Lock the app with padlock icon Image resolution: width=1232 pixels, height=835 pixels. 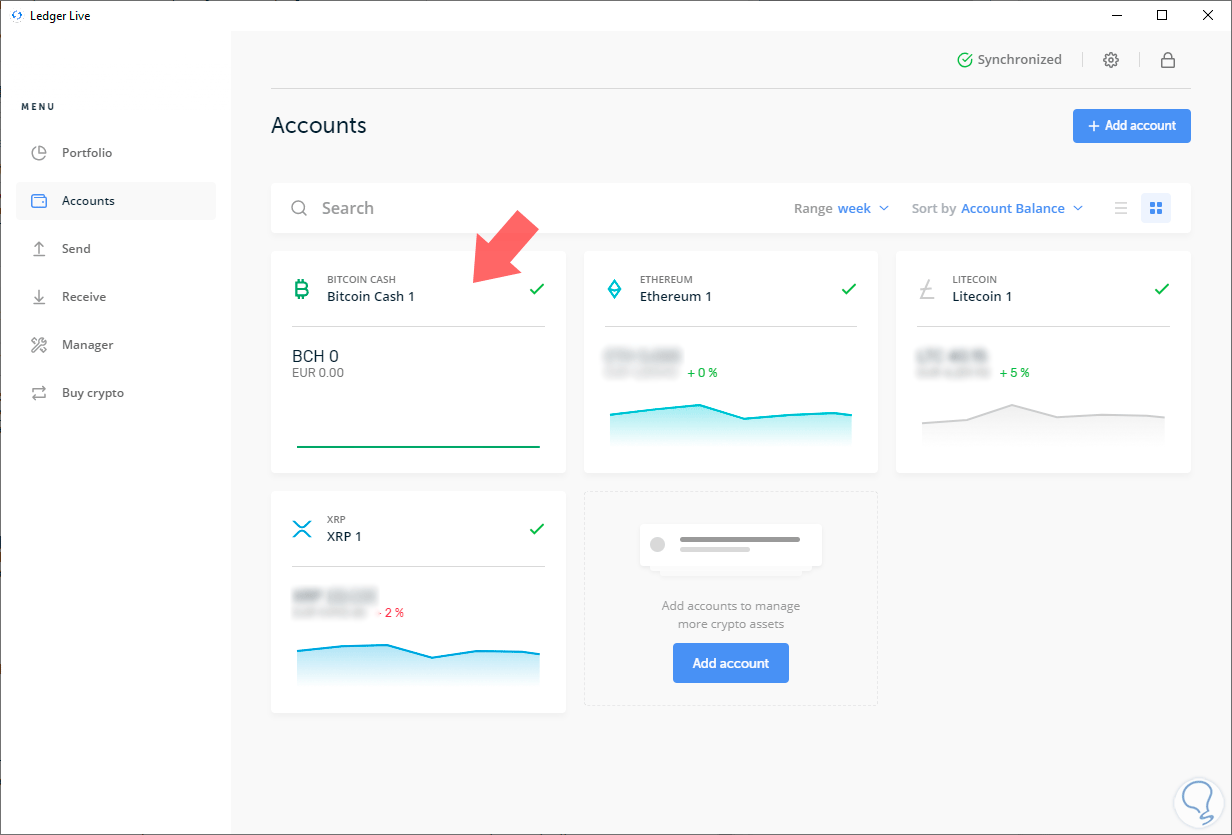point(1167,60)
